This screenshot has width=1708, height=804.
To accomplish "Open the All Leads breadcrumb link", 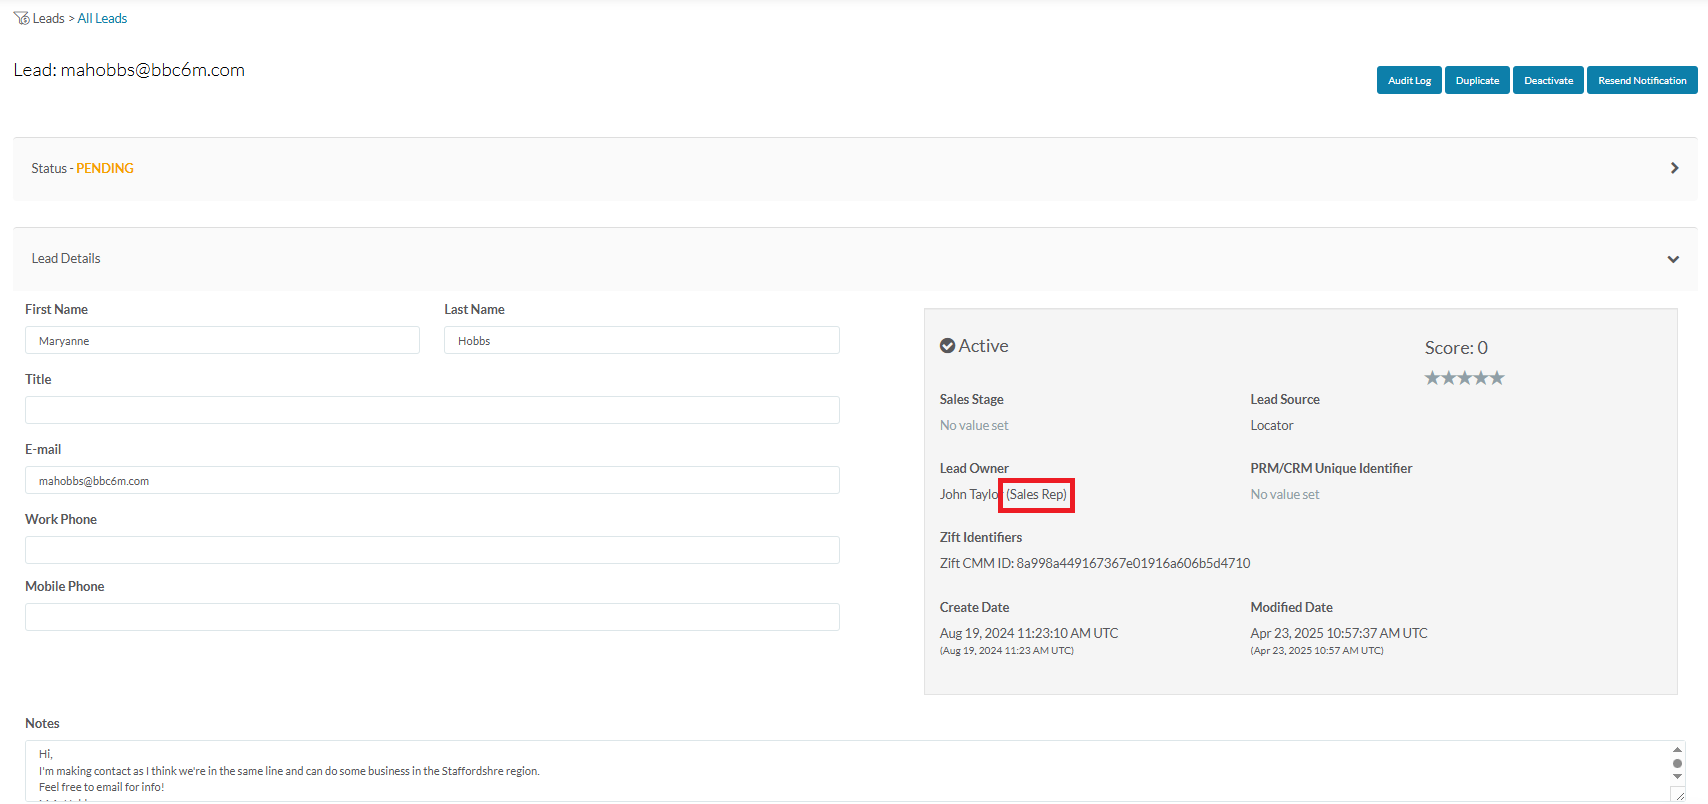I will click(x=102, y=18).
